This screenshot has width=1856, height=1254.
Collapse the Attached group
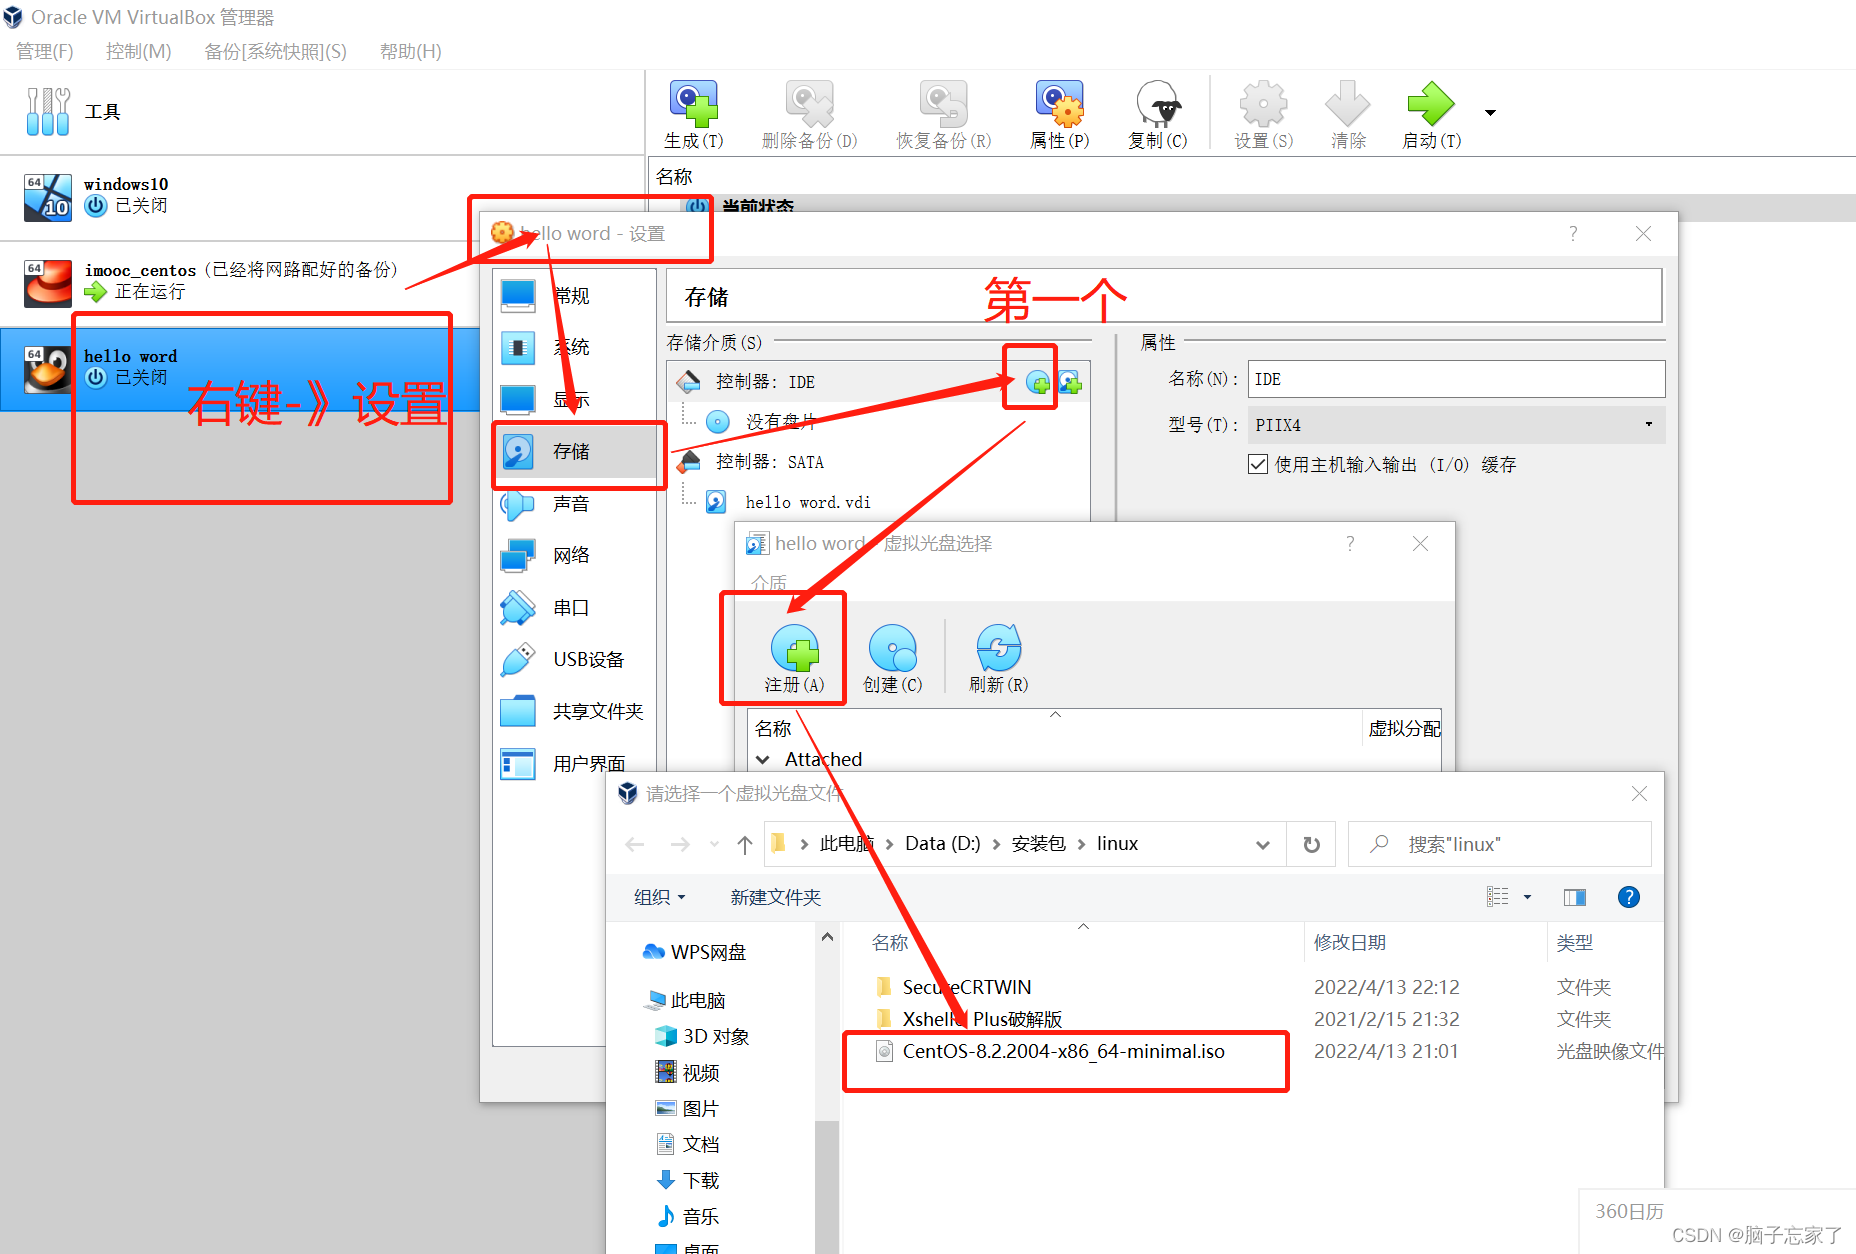click(763, 760)
